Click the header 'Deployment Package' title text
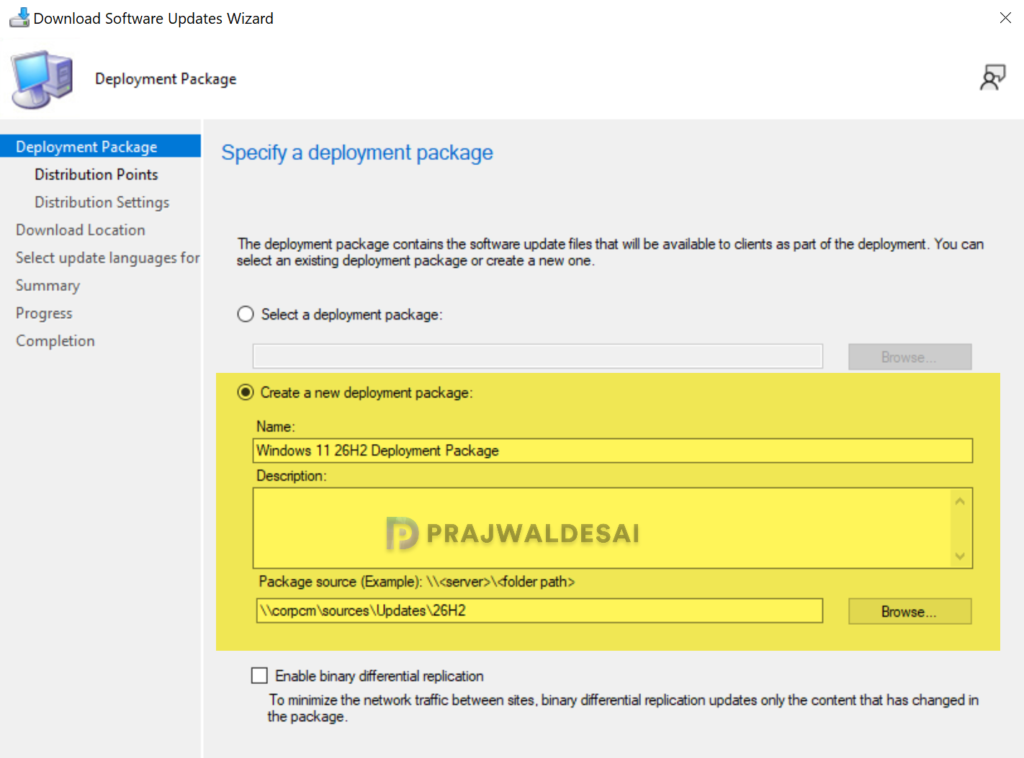 click(x=166, y=79)
